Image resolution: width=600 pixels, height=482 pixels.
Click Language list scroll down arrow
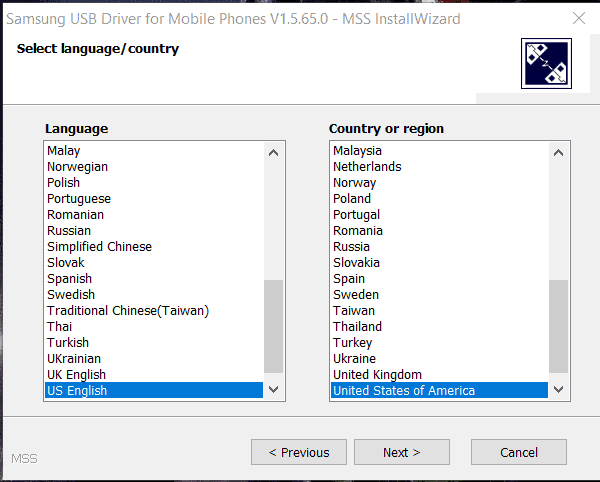tap(273, 389)
